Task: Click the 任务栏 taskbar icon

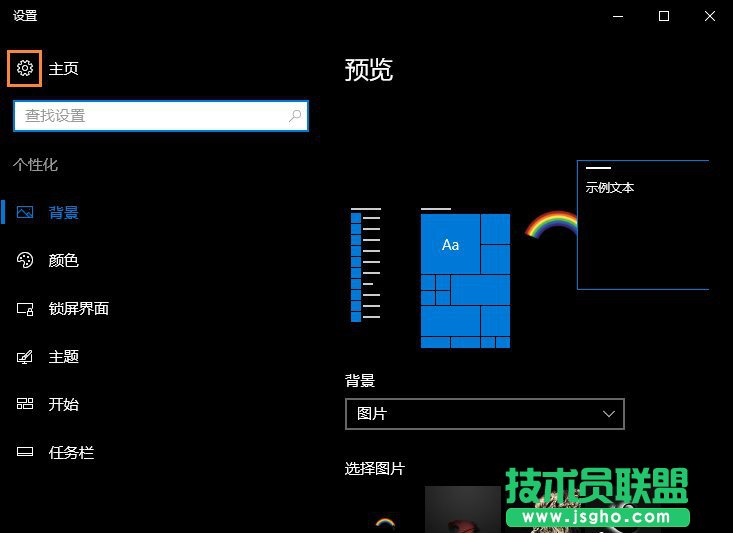Action: click(x=25, y=452)
